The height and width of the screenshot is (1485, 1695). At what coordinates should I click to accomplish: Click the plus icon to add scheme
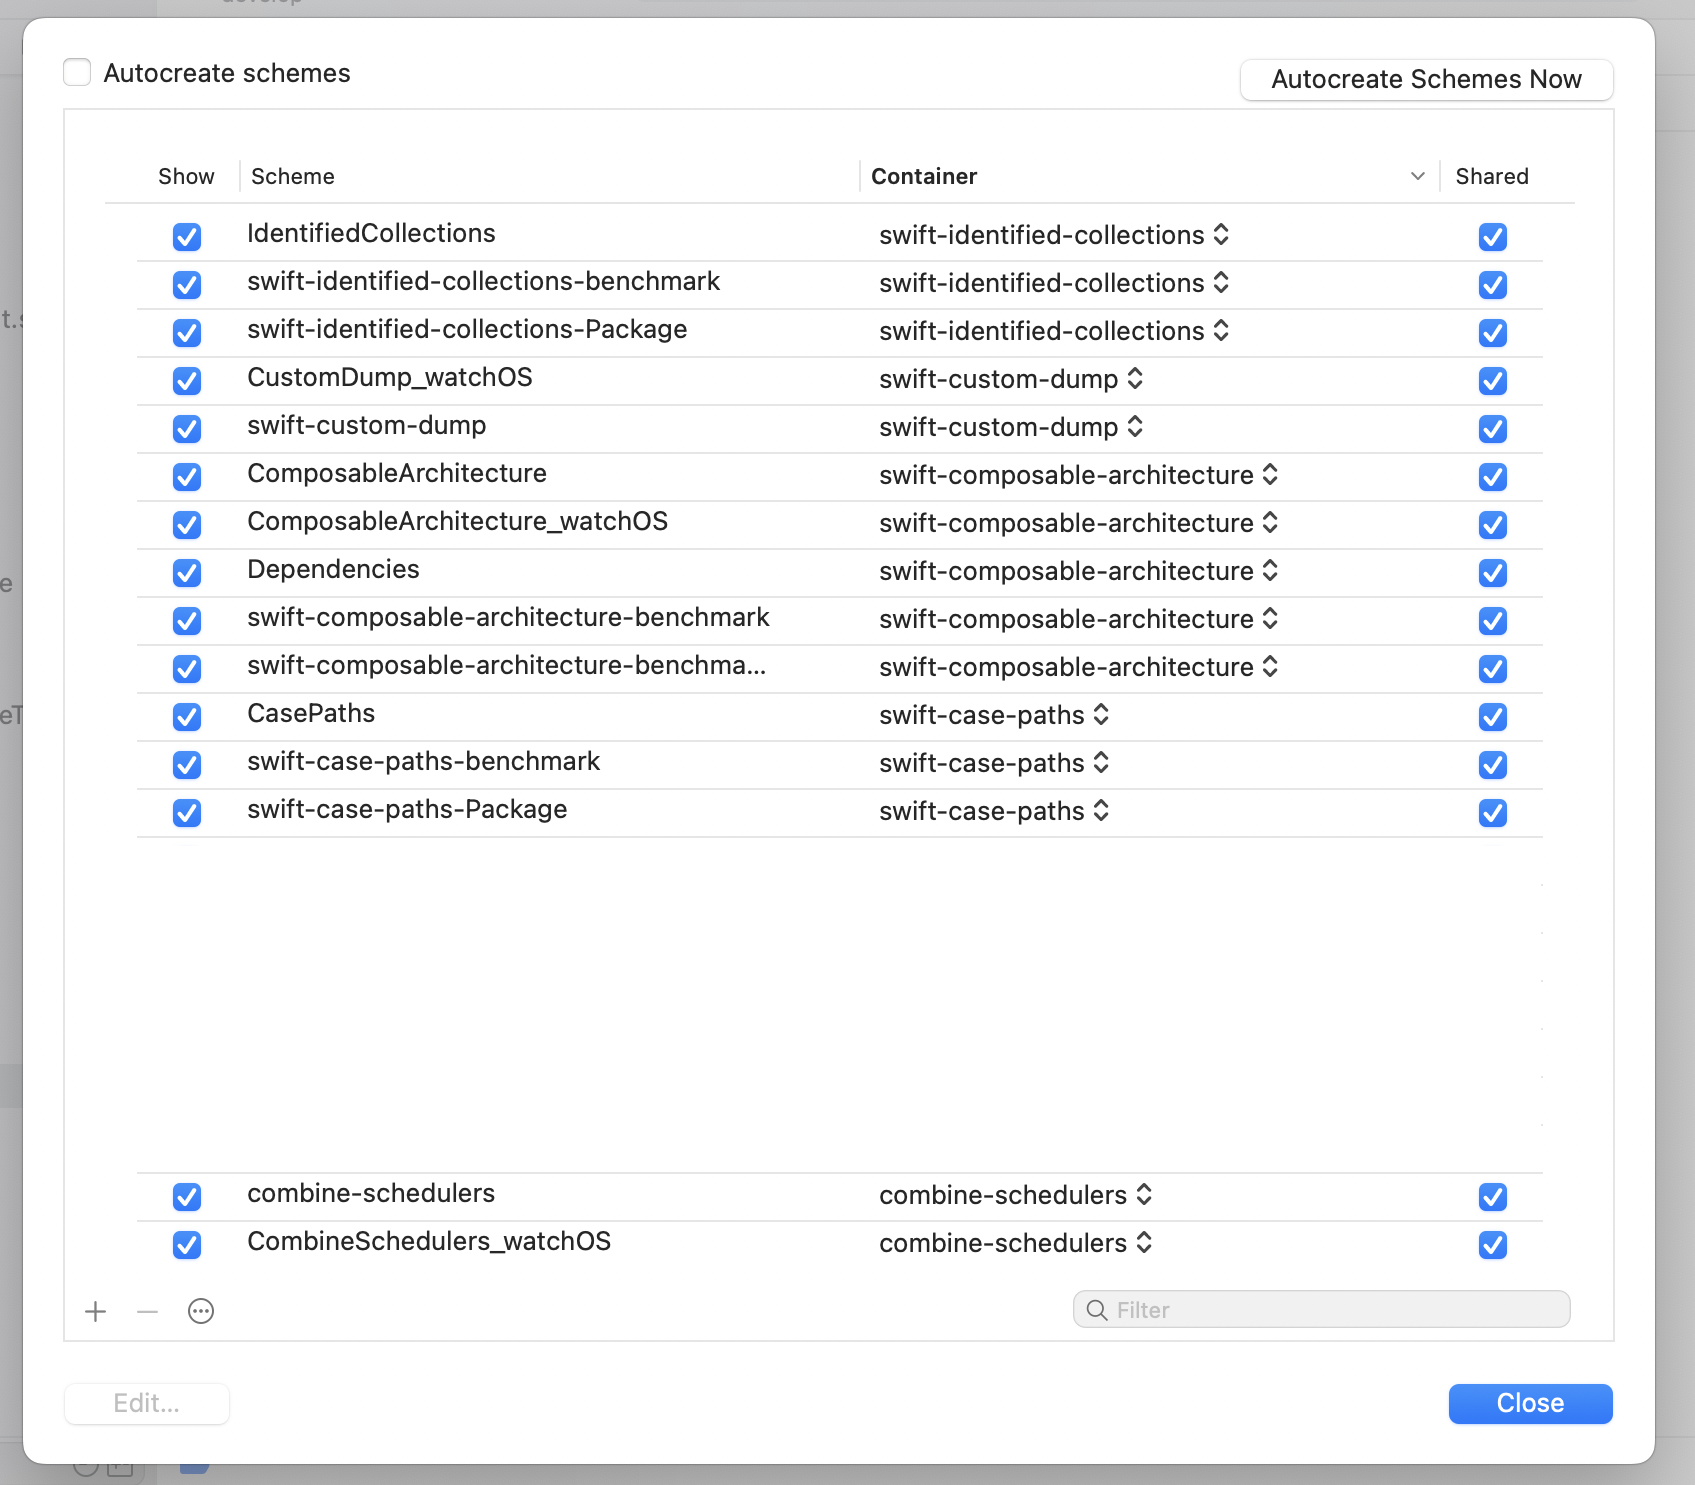pos(96,1311)
